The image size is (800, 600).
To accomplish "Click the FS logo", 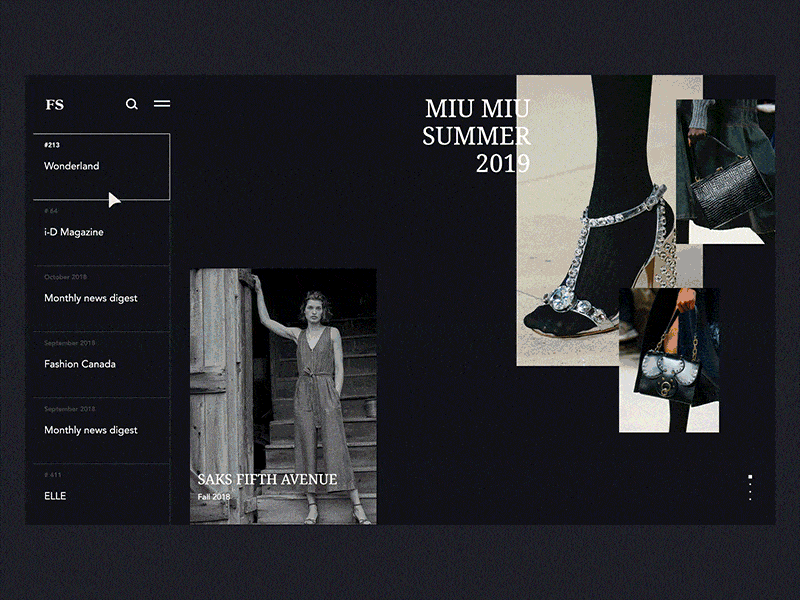I will [x=55, y=104].
